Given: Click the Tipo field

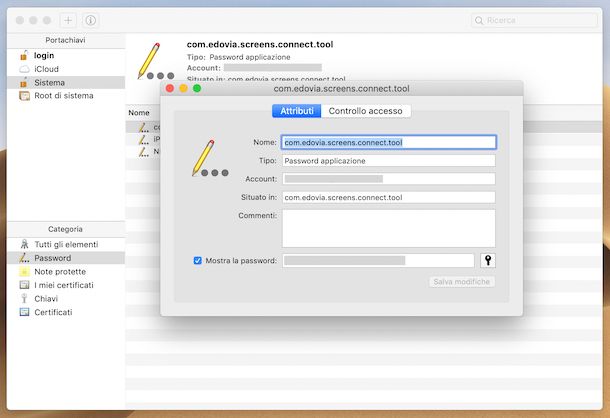Looking at the screenshot, I should point(389,161).
